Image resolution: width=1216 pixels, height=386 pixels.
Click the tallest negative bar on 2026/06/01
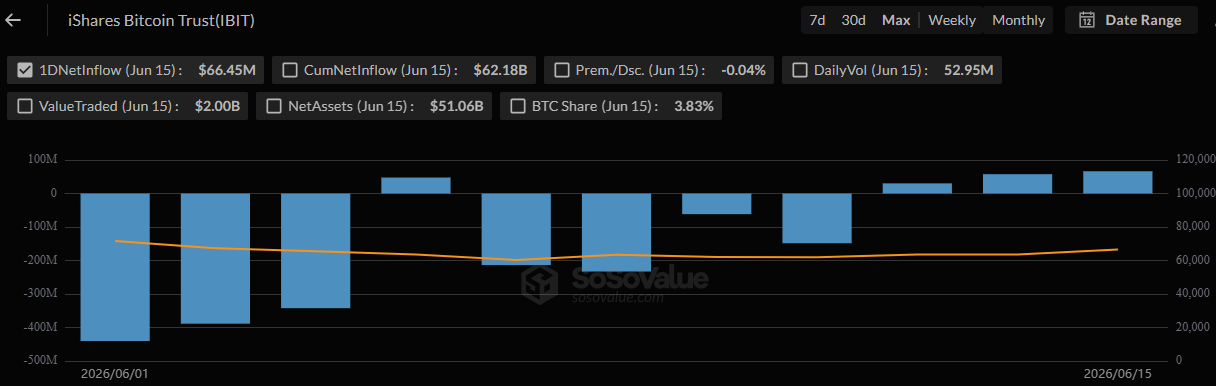pos(115,267)
